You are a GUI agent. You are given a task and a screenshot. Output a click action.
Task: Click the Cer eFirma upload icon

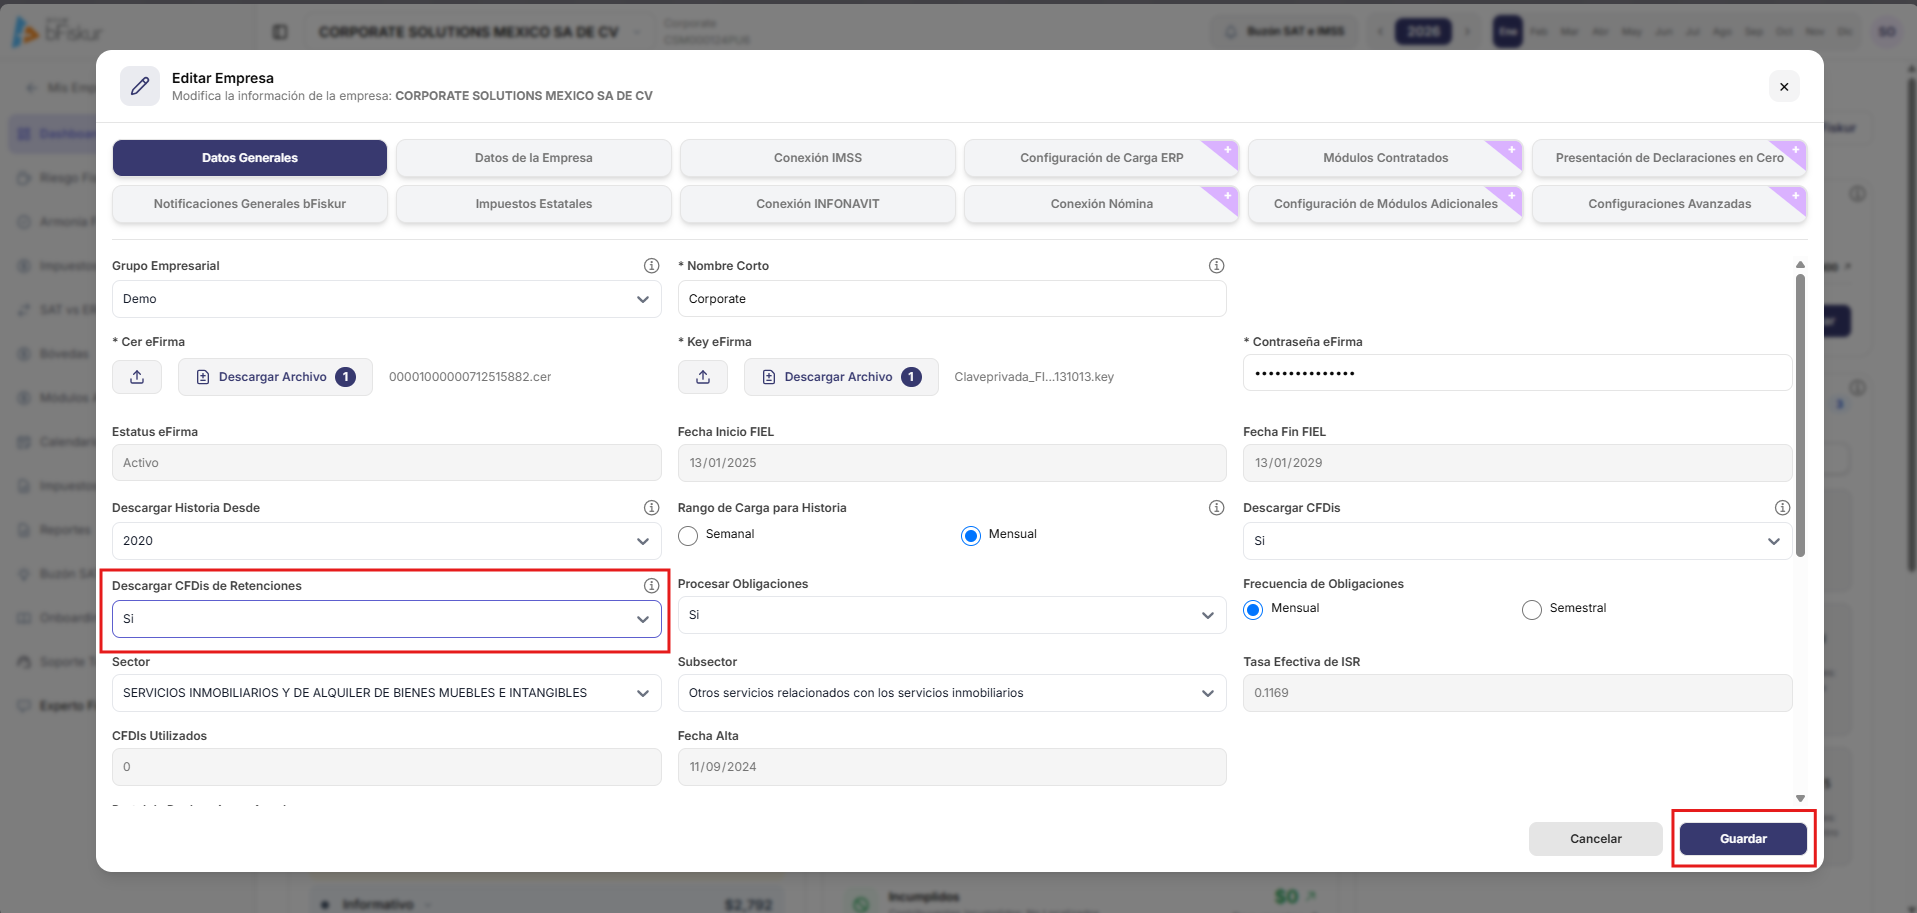137,377
